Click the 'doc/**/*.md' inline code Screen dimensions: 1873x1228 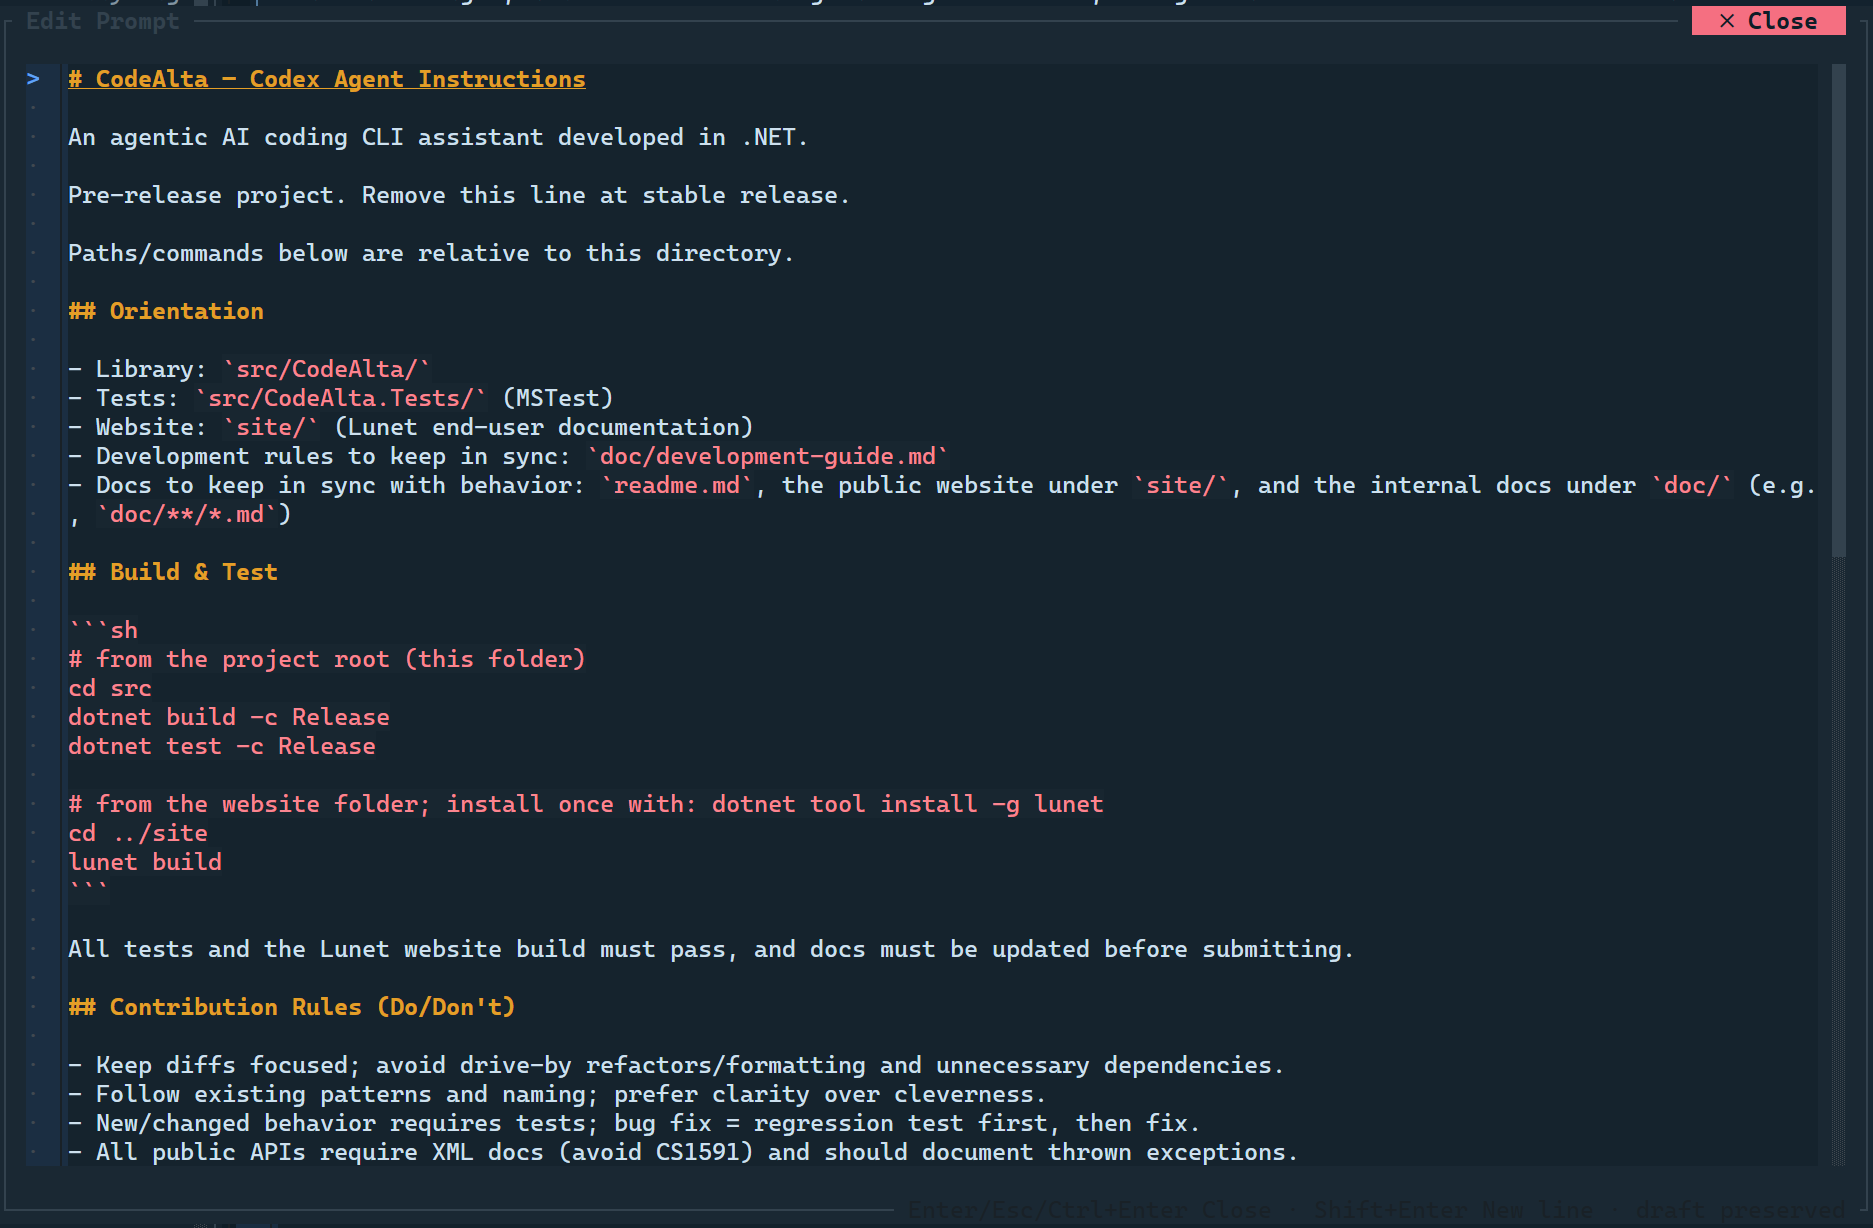(x=187, y=514)
